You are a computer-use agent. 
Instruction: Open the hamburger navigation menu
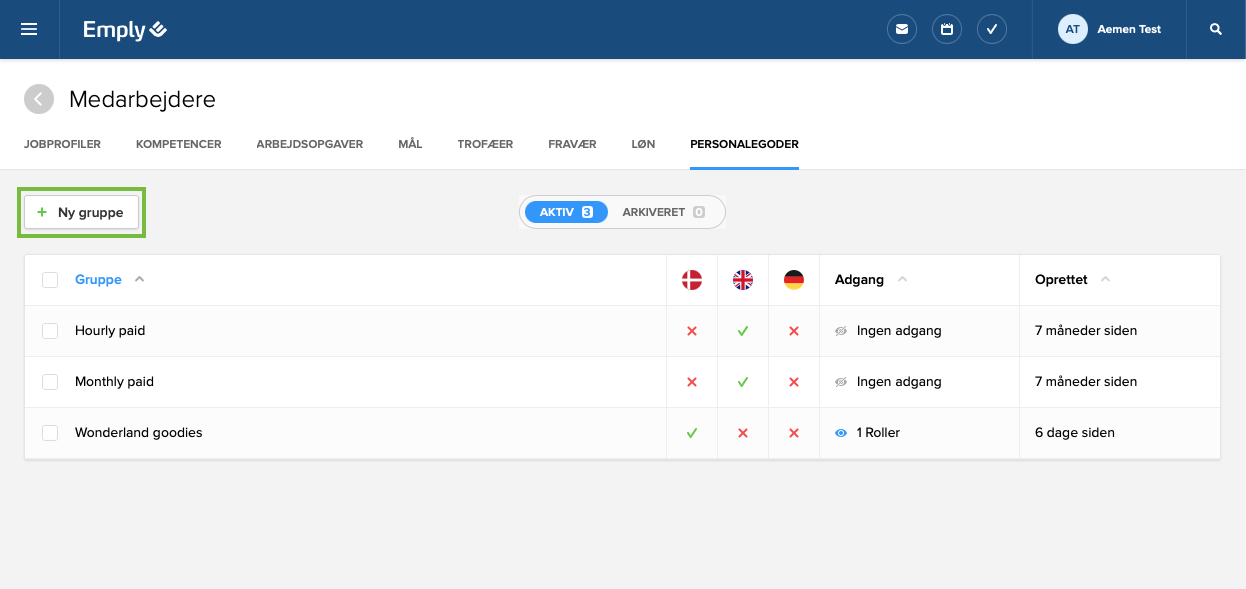coord(29,29)
